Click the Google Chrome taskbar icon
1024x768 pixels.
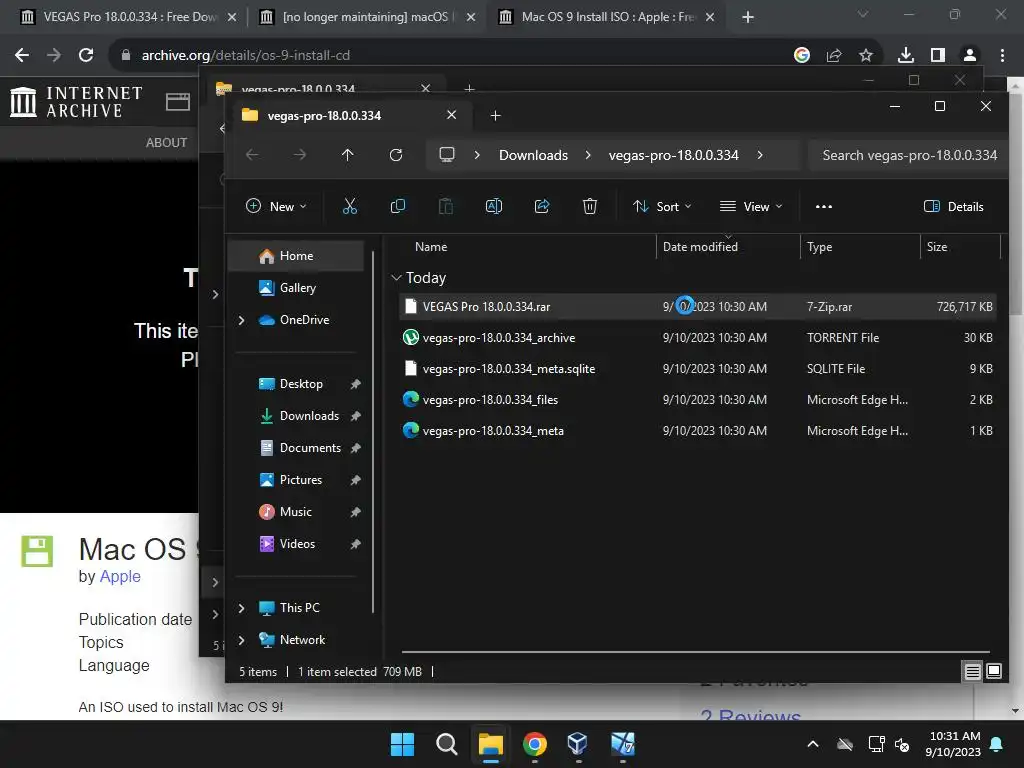pyautogui.click(x=535, y=744)
